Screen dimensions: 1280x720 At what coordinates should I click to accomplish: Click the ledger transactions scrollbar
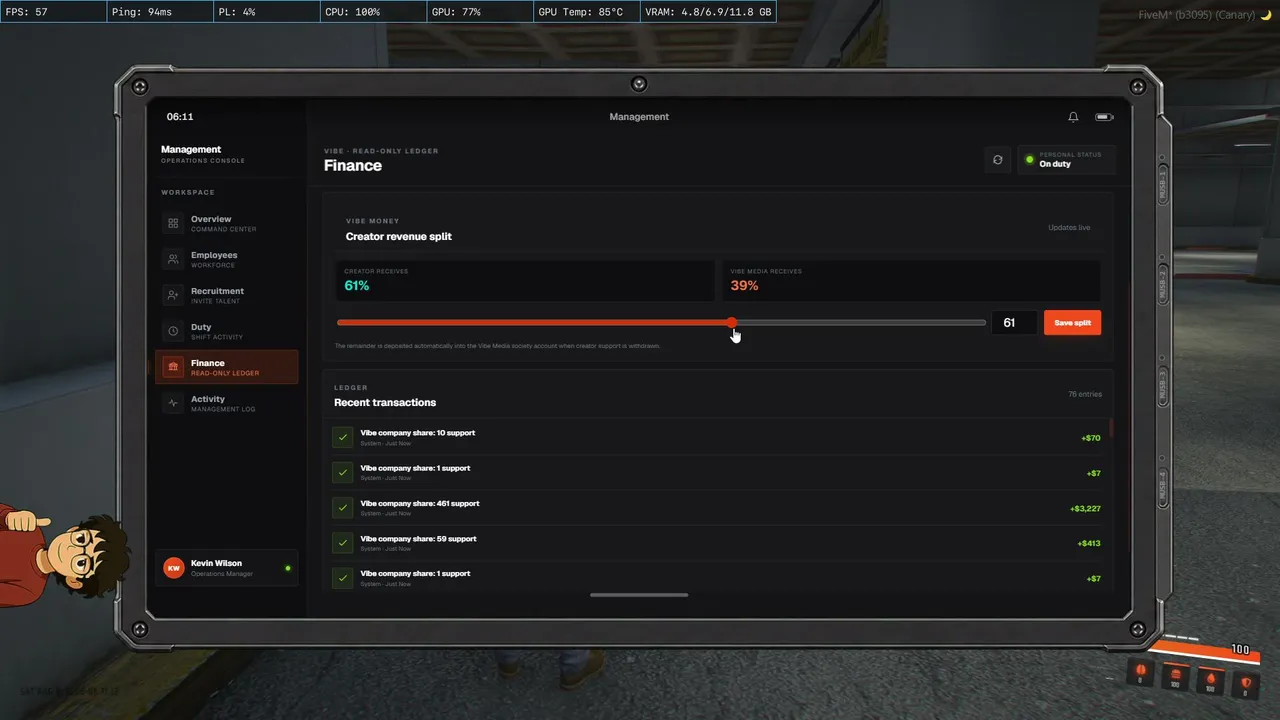pyautogui.click(x=1111, y=430)
